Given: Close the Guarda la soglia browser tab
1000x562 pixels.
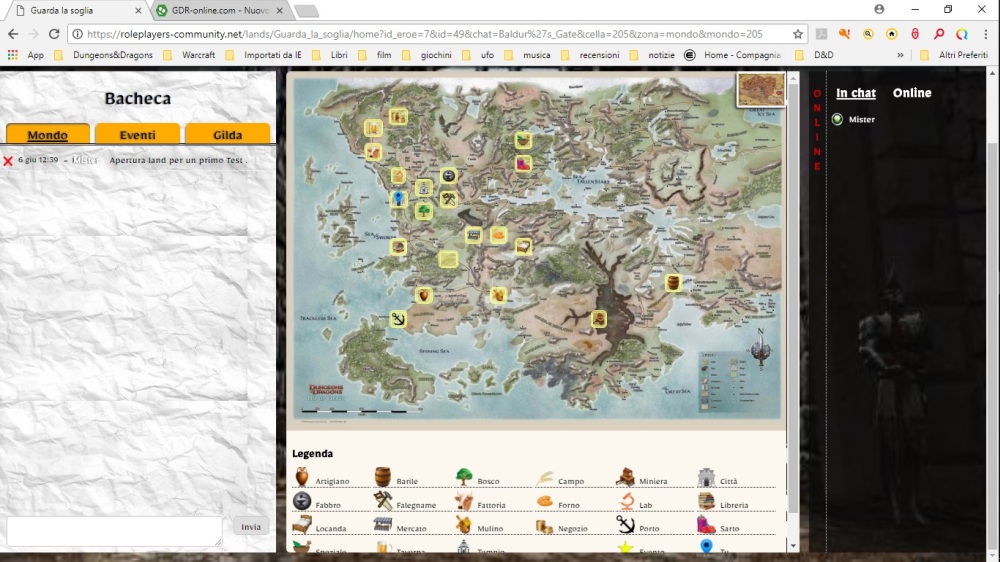Looking at the screenshot, I should tap(138, 11).
